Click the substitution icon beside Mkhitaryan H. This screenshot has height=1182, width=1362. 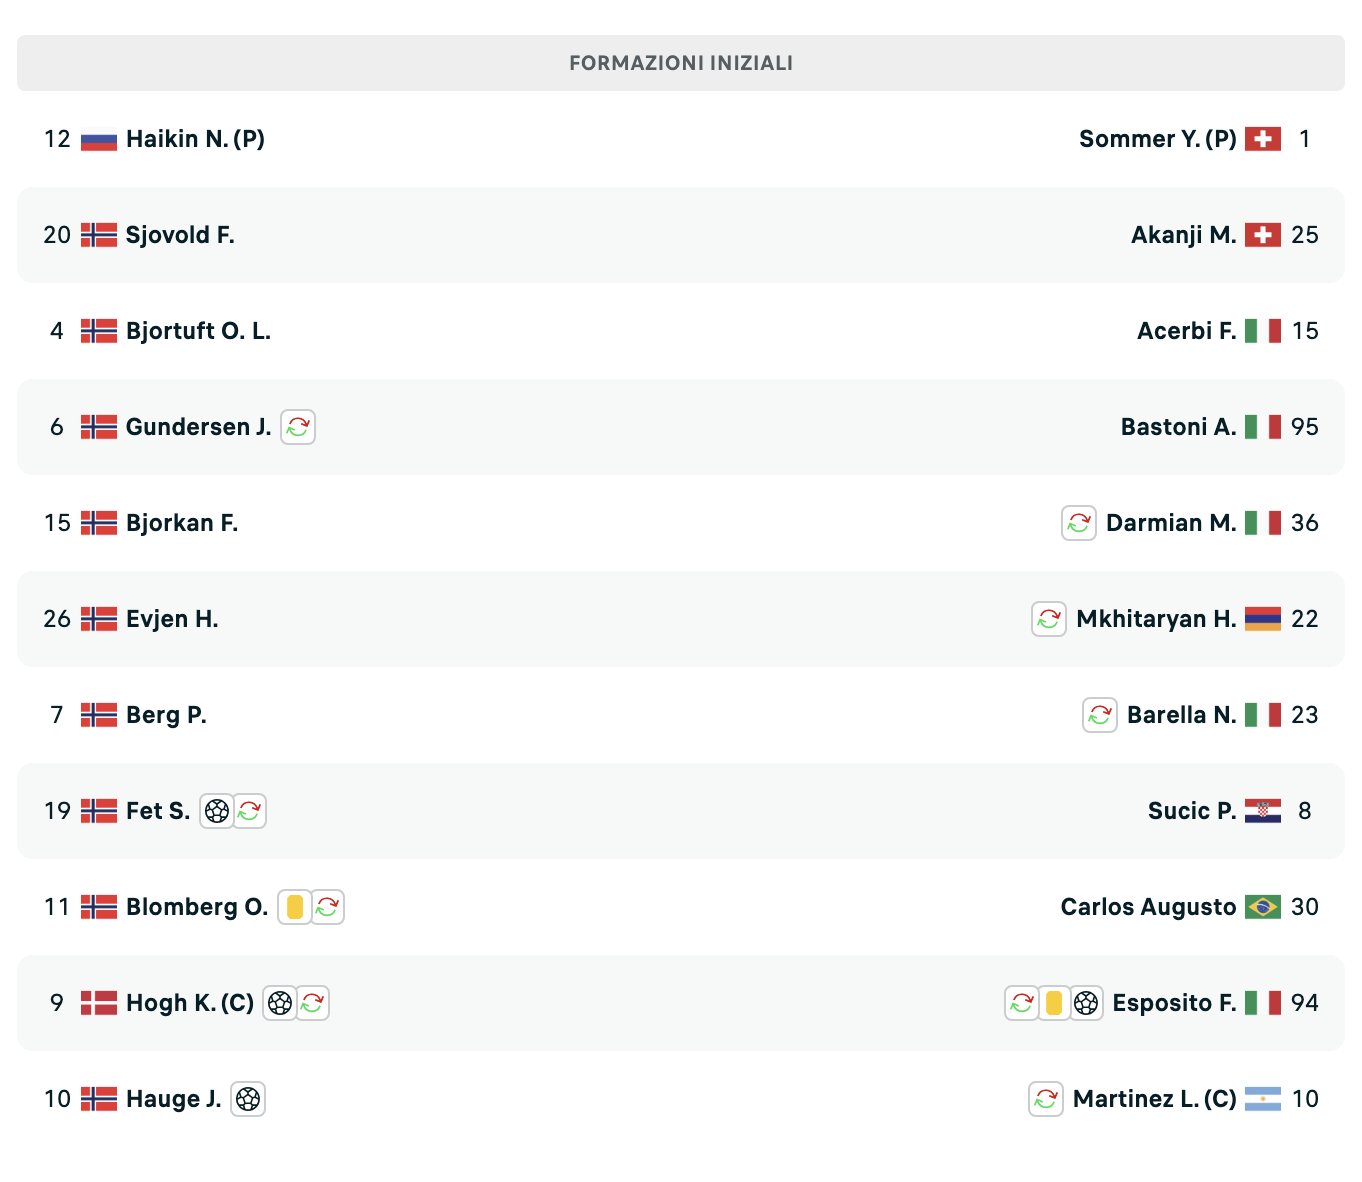1048,619
